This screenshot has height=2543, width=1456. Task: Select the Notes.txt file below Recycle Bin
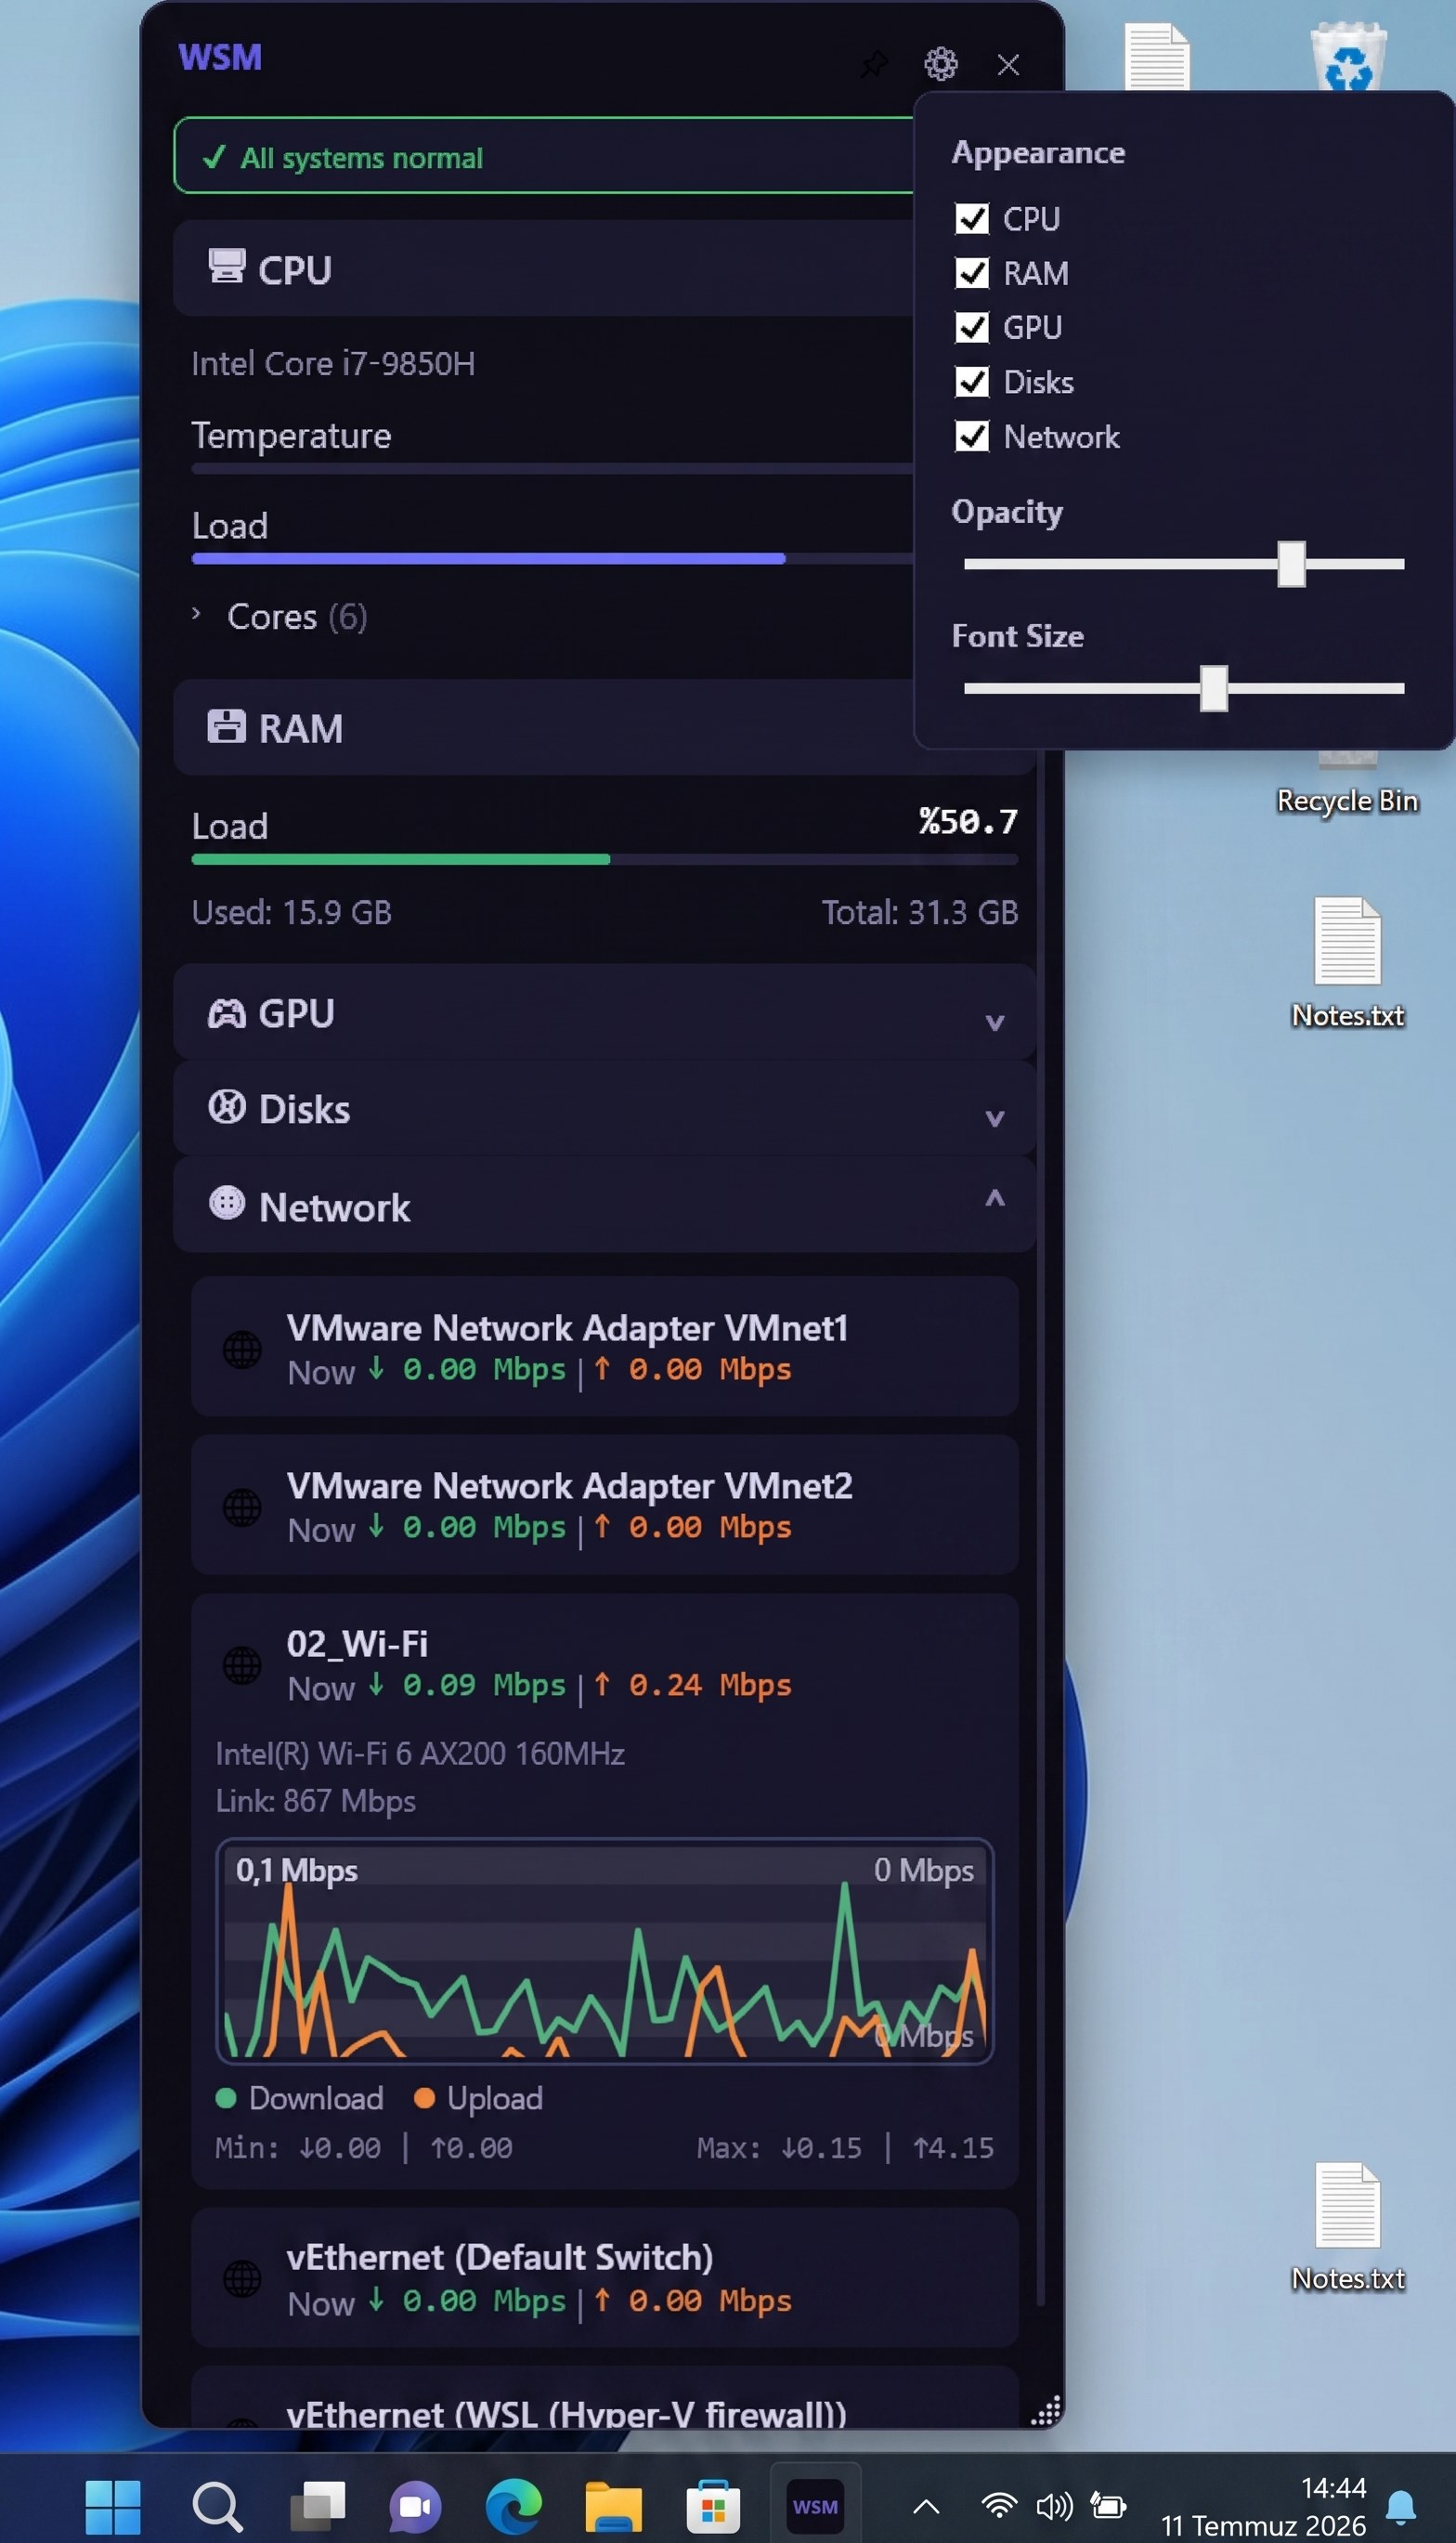[1347, 962]
